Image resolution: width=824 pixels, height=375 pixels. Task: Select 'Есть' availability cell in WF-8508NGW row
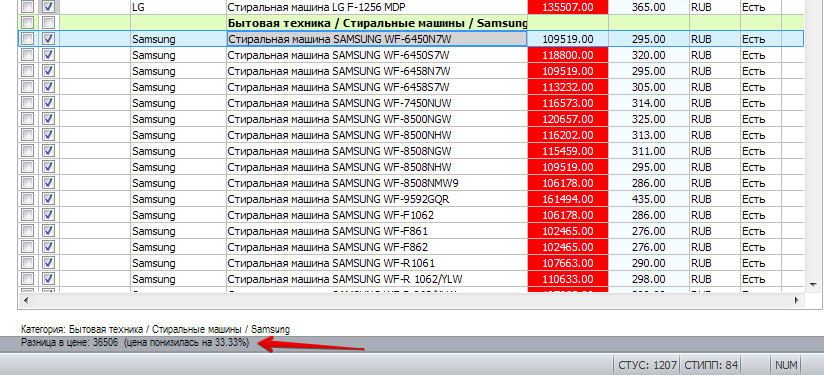click(x=761, y=151)
